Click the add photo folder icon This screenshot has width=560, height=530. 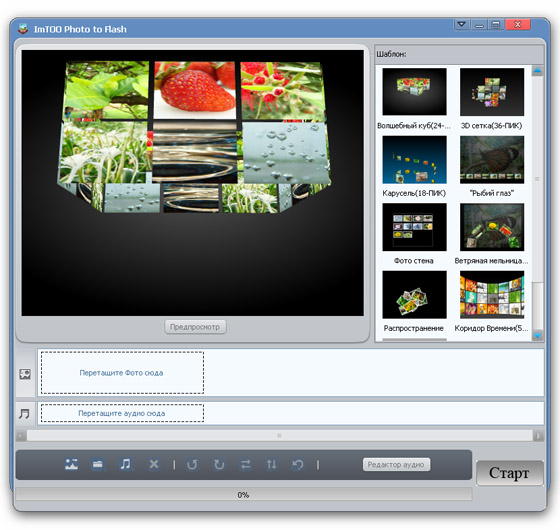point(98,464)
